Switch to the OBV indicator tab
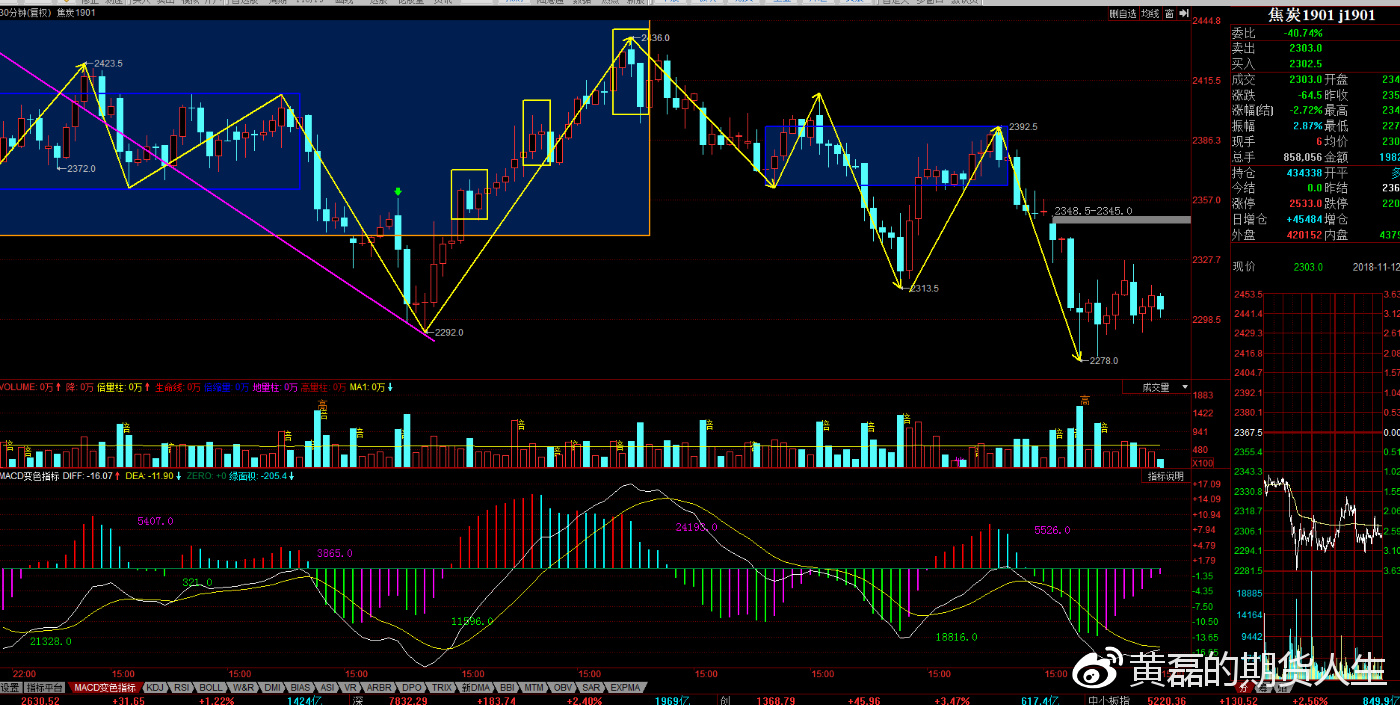This screenshot has width=1400, height=705. tap(563, 688)
